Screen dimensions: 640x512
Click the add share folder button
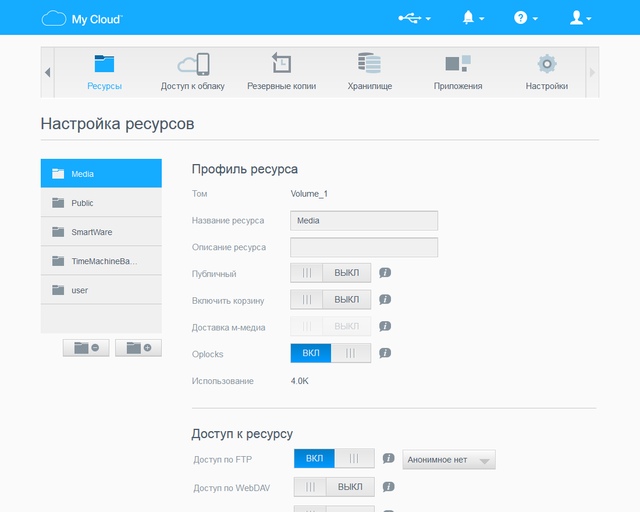(x=138, y=348)
